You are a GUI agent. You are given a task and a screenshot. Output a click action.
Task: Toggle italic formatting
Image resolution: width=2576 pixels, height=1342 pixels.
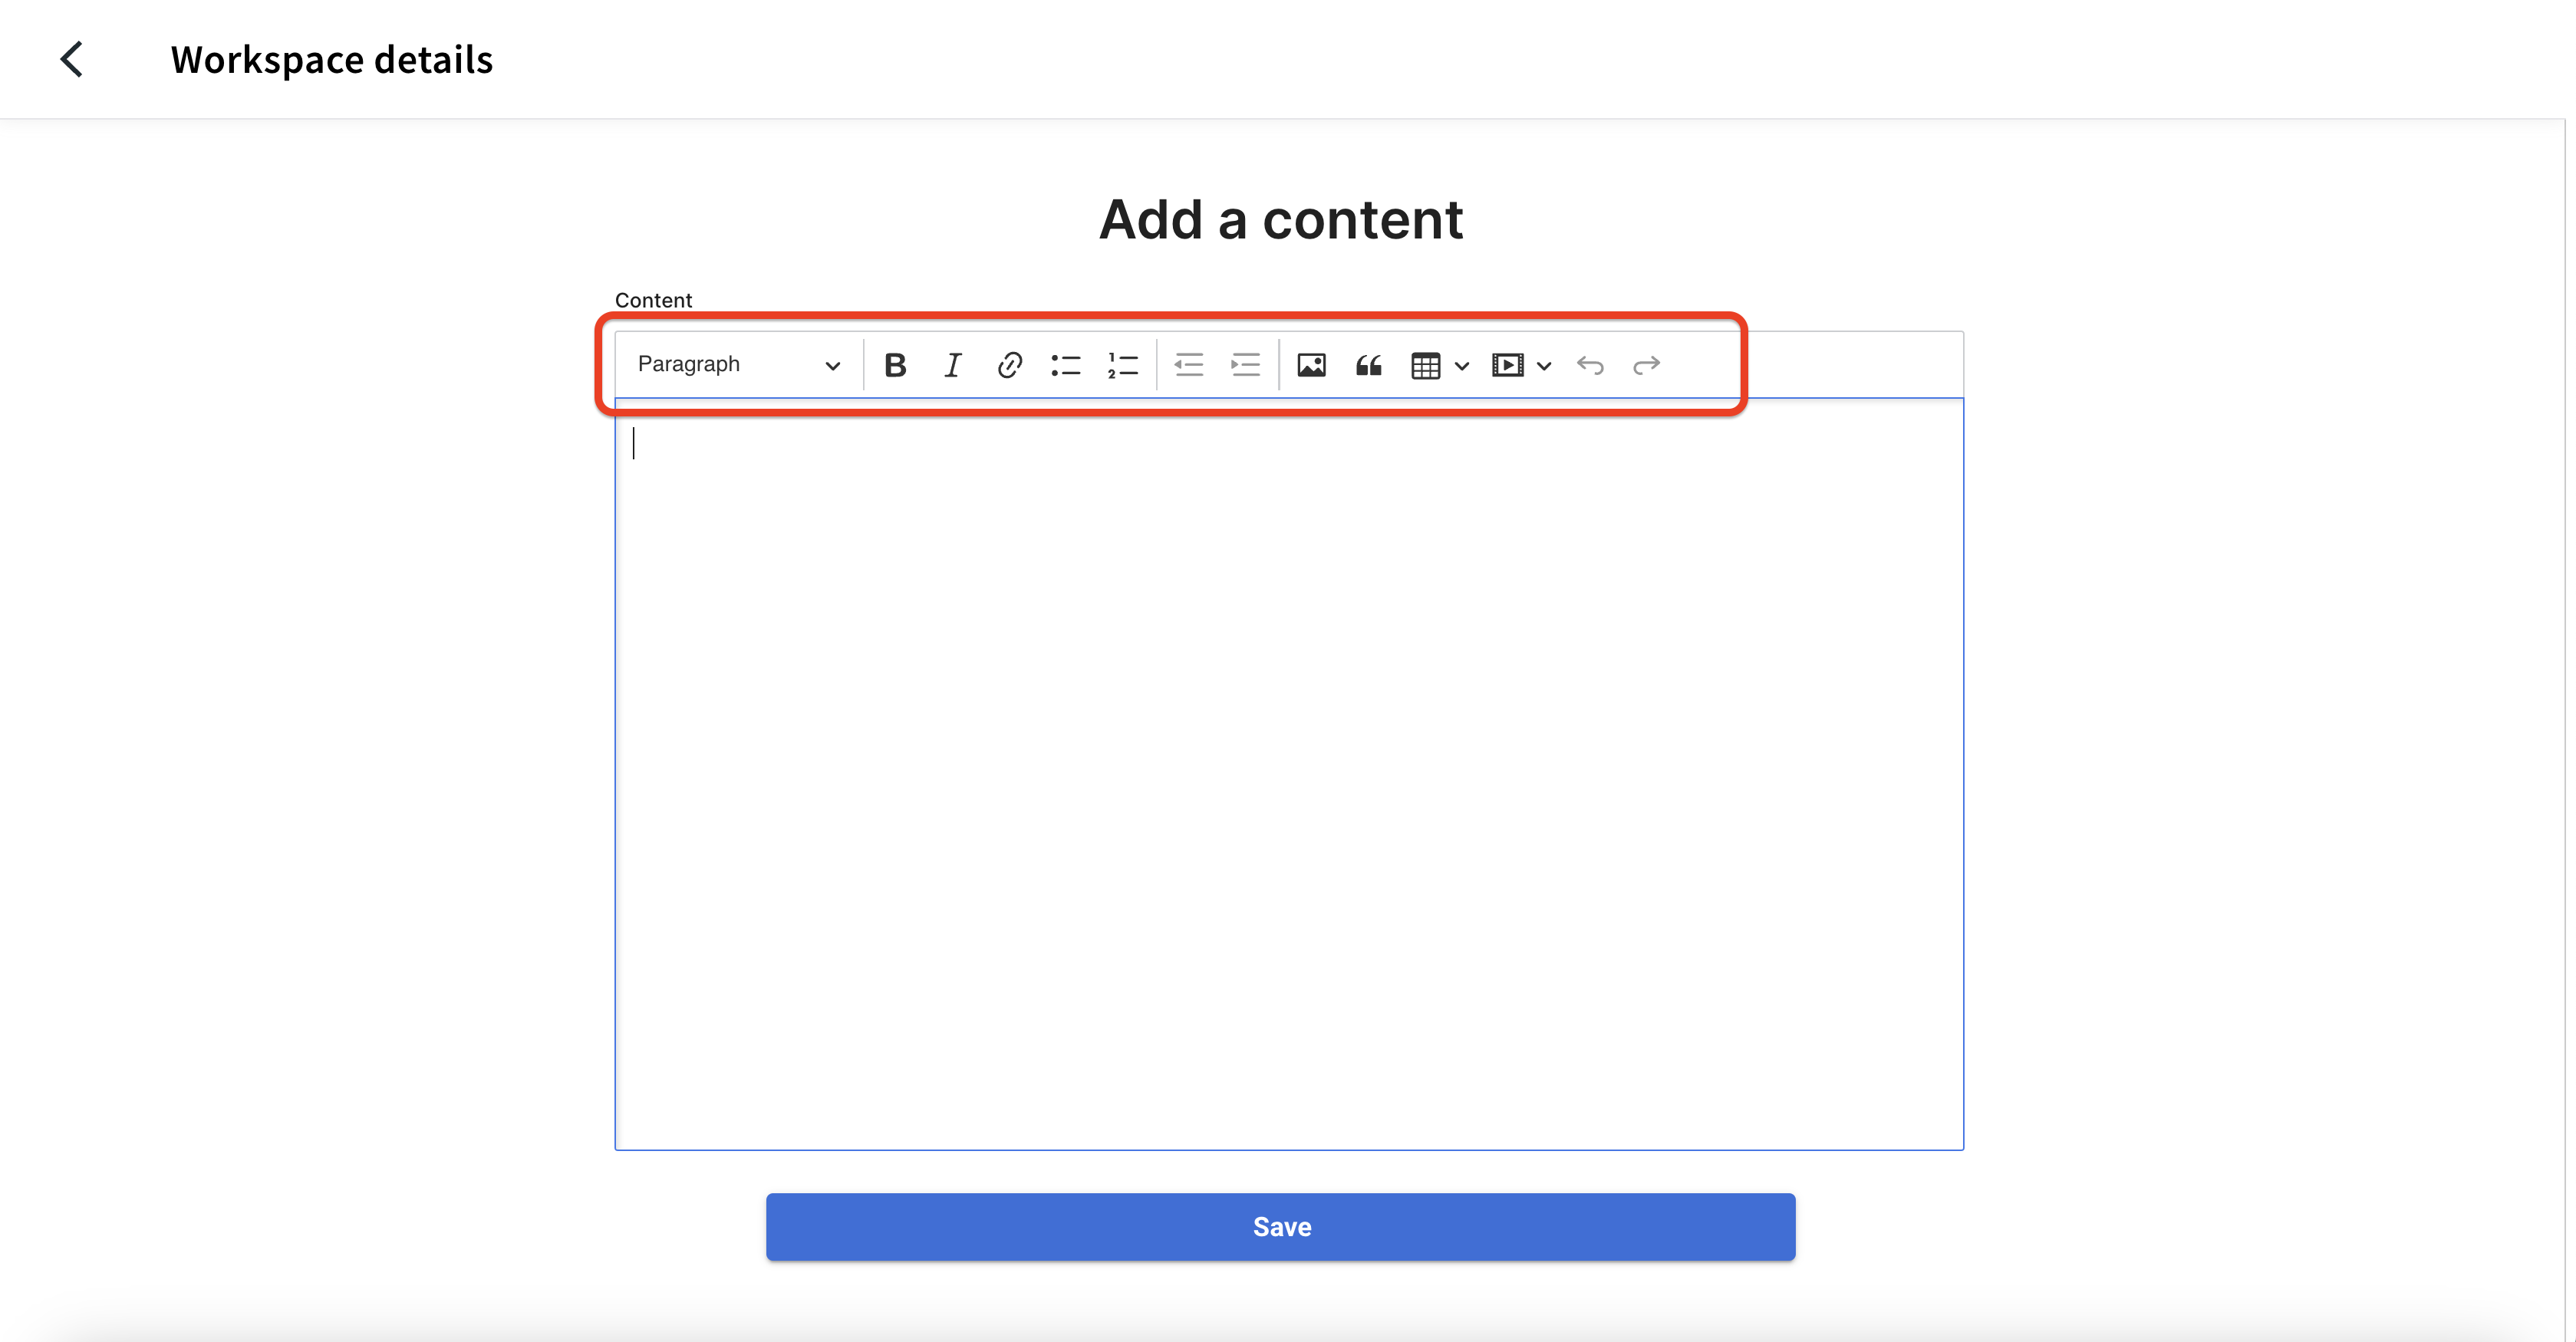(x=952, y=365)
